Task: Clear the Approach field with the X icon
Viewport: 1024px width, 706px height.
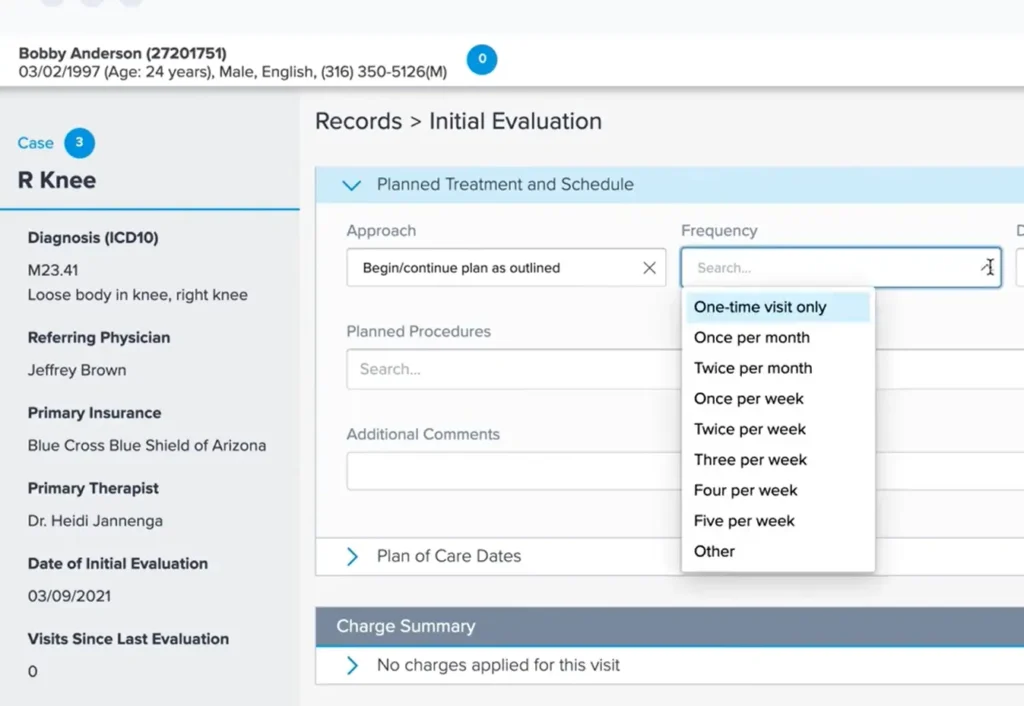Action: point(649,268)
